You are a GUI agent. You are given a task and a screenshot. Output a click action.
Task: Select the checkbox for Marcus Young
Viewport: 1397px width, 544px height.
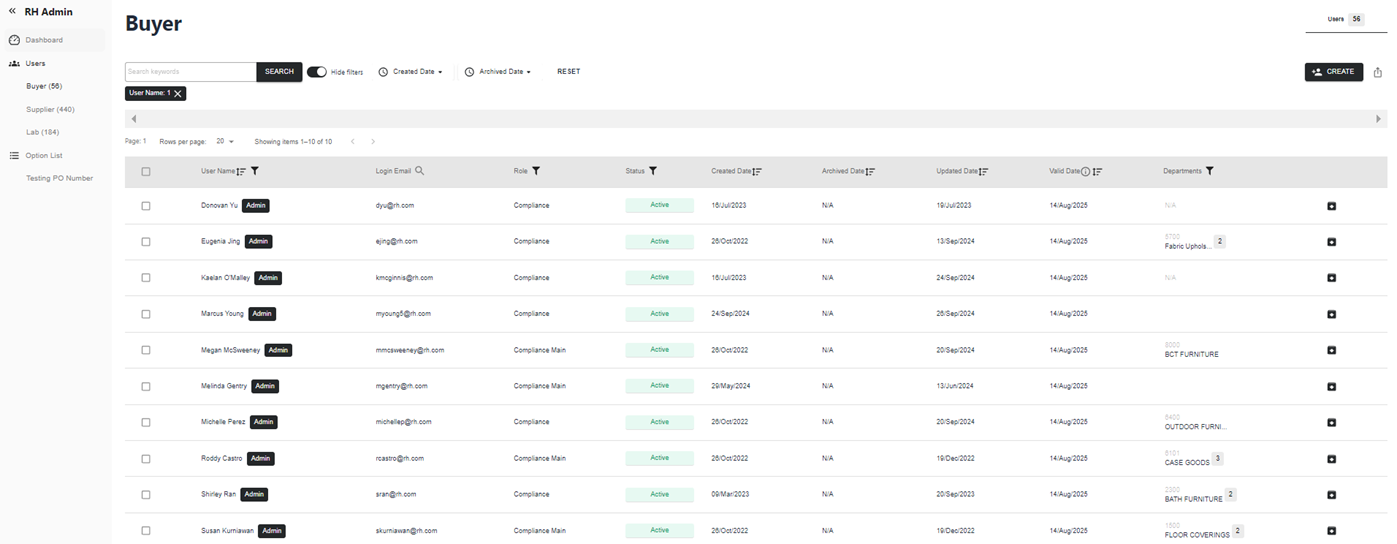pos(146,314)
